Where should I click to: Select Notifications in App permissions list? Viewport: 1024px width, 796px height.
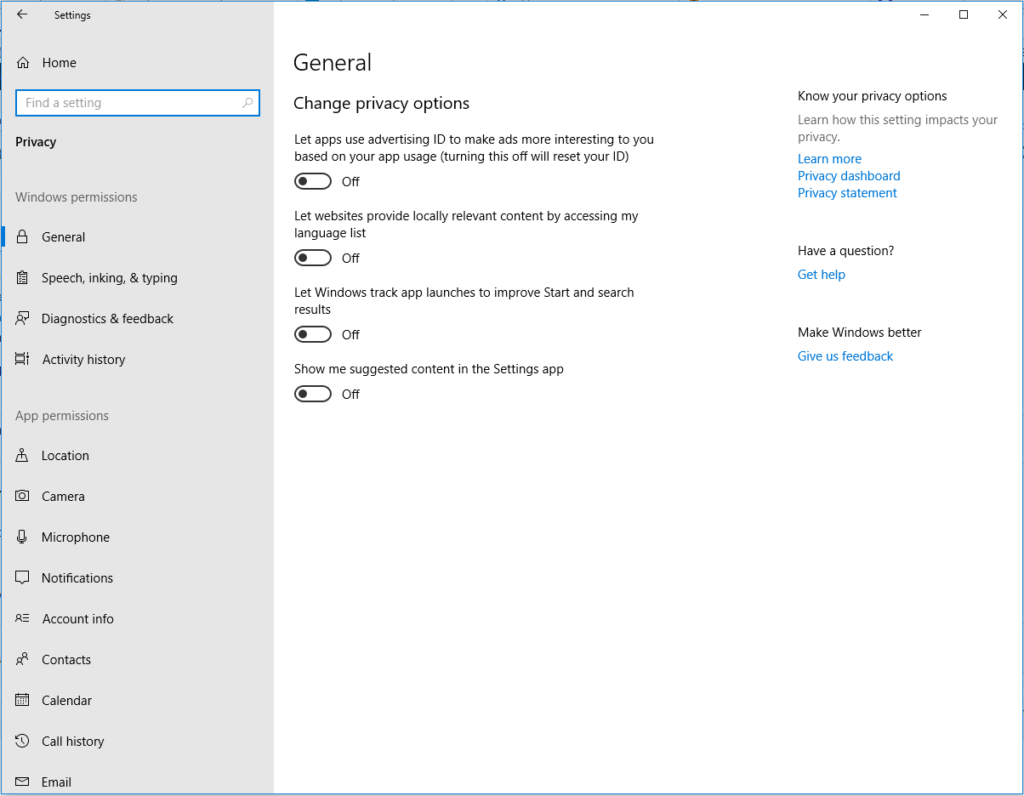coord(77,578)
